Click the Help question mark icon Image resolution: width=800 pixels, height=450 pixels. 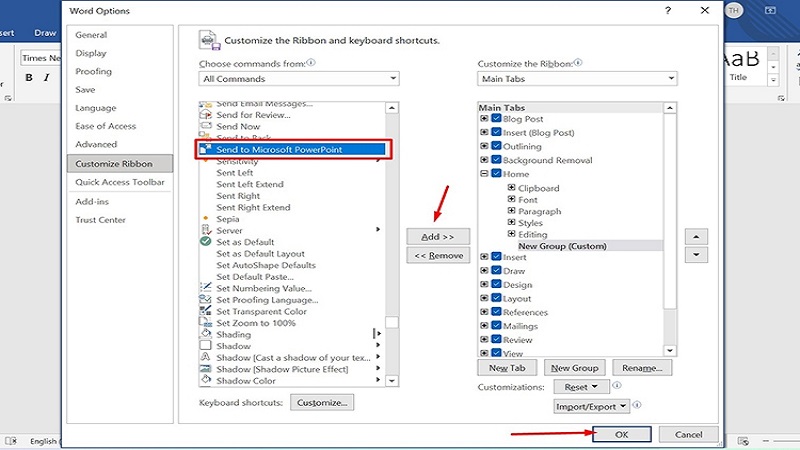(x=668, y=11)
